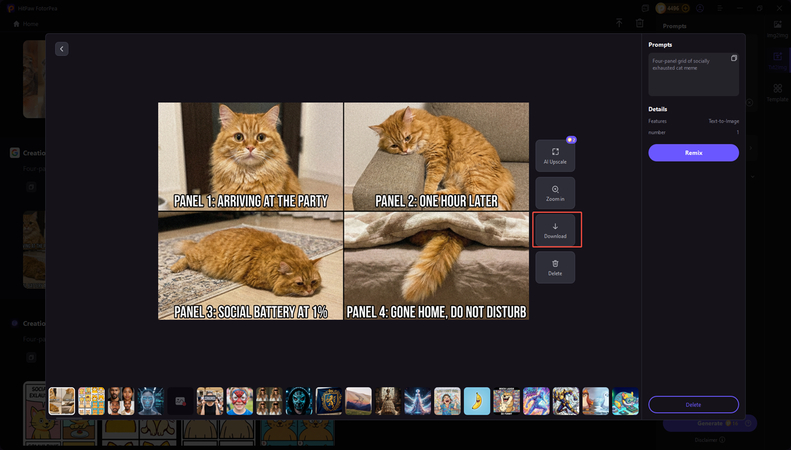The height and width of the screenshot is (450, 791).
Task: Click the Remix button
Action: [x=693, y=153]
